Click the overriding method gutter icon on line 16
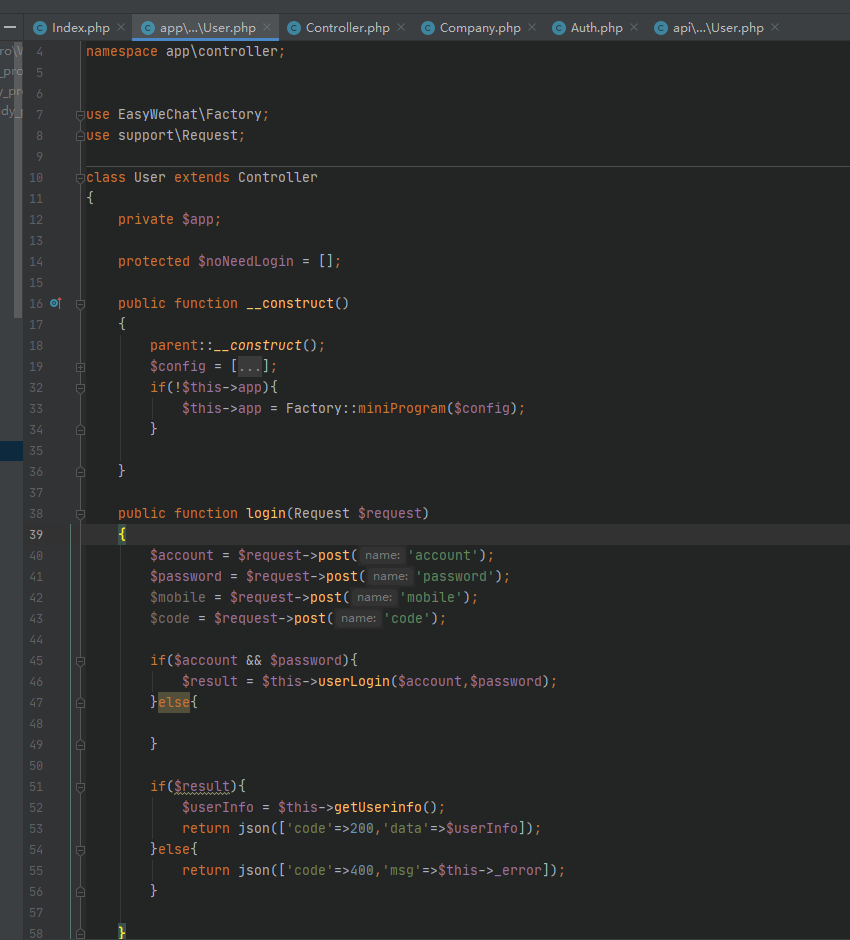The width and height of the screenshot is (850, 940). 56,303
